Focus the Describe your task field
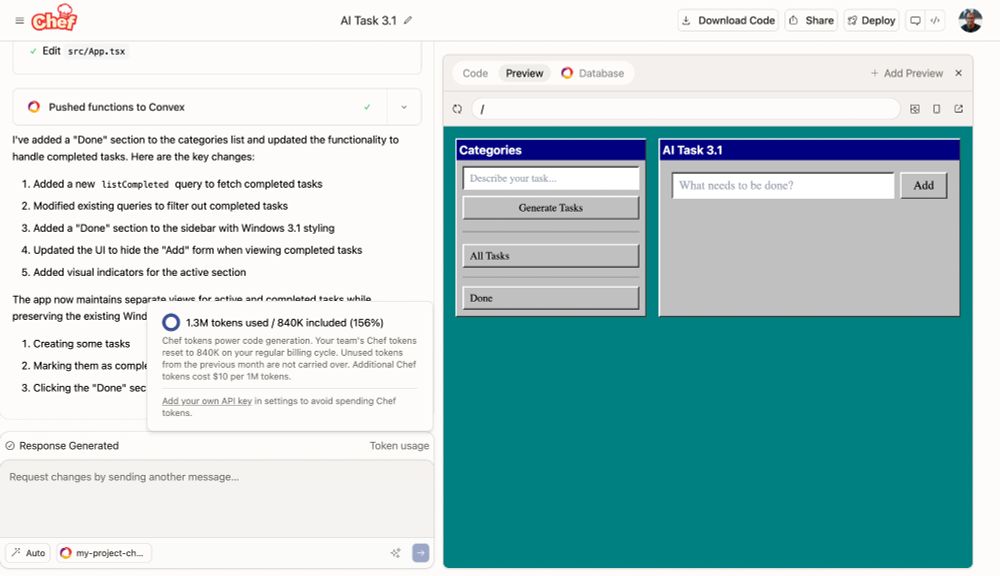Image resolution: width=1000 pixels, height=576 pixels. coord(551,179)
